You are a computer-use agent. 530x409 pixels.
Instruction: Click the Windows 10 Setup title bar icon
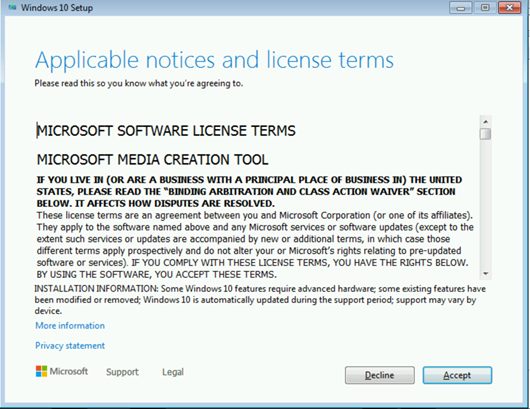(13, 7)
